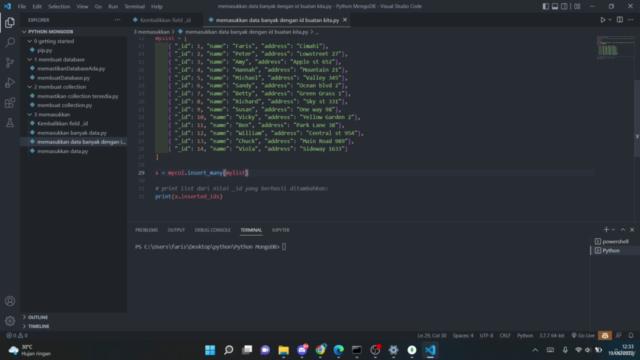Change line ending CRLF setting
Image resolution: width=640 pixels, height=360 pixels.
pyautogui.click(x=505, y=336)
